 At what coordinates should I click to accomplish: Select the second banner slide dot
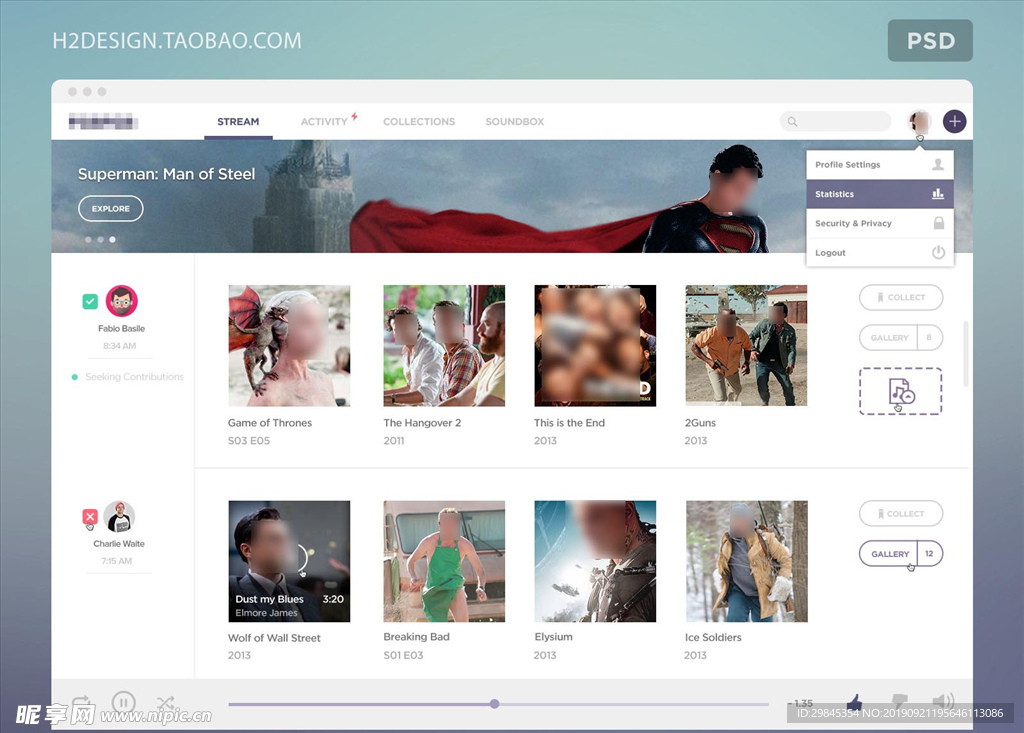[101, 240]
